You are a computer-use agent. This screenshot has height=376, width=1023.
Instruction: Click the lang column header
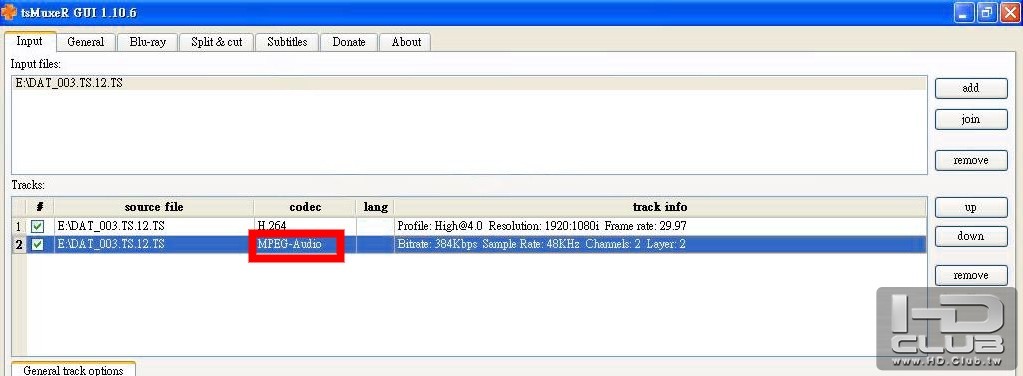(x=375, y=207)
